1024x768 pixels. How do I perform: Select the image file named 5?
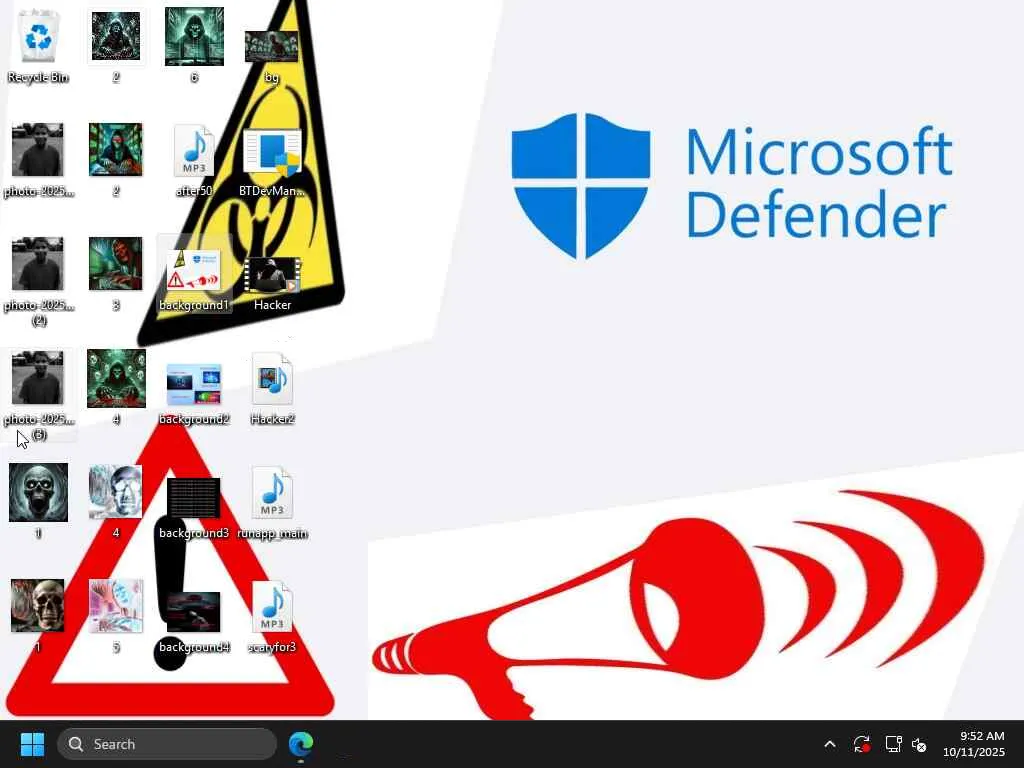(x=116, y=615)
